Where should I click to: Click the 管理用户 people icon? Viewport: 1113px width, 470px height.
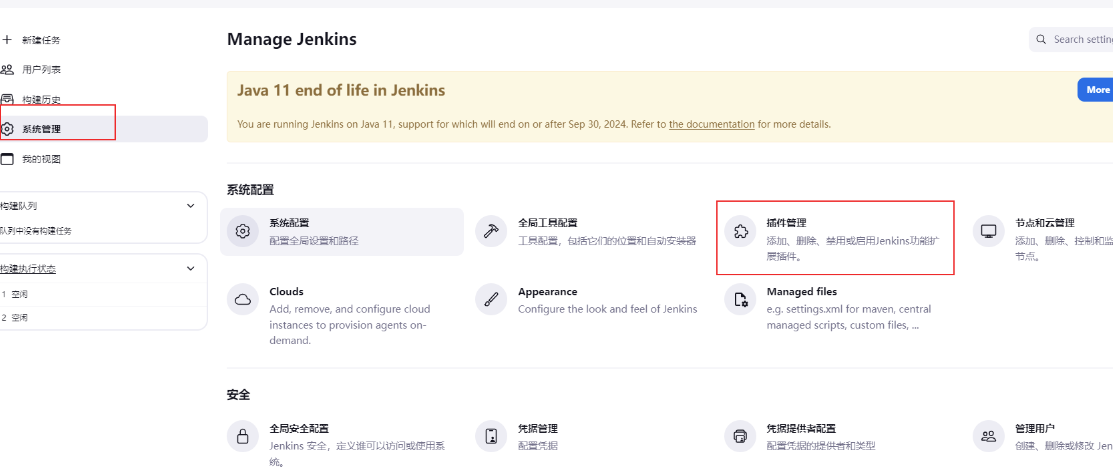coord(988,436)
